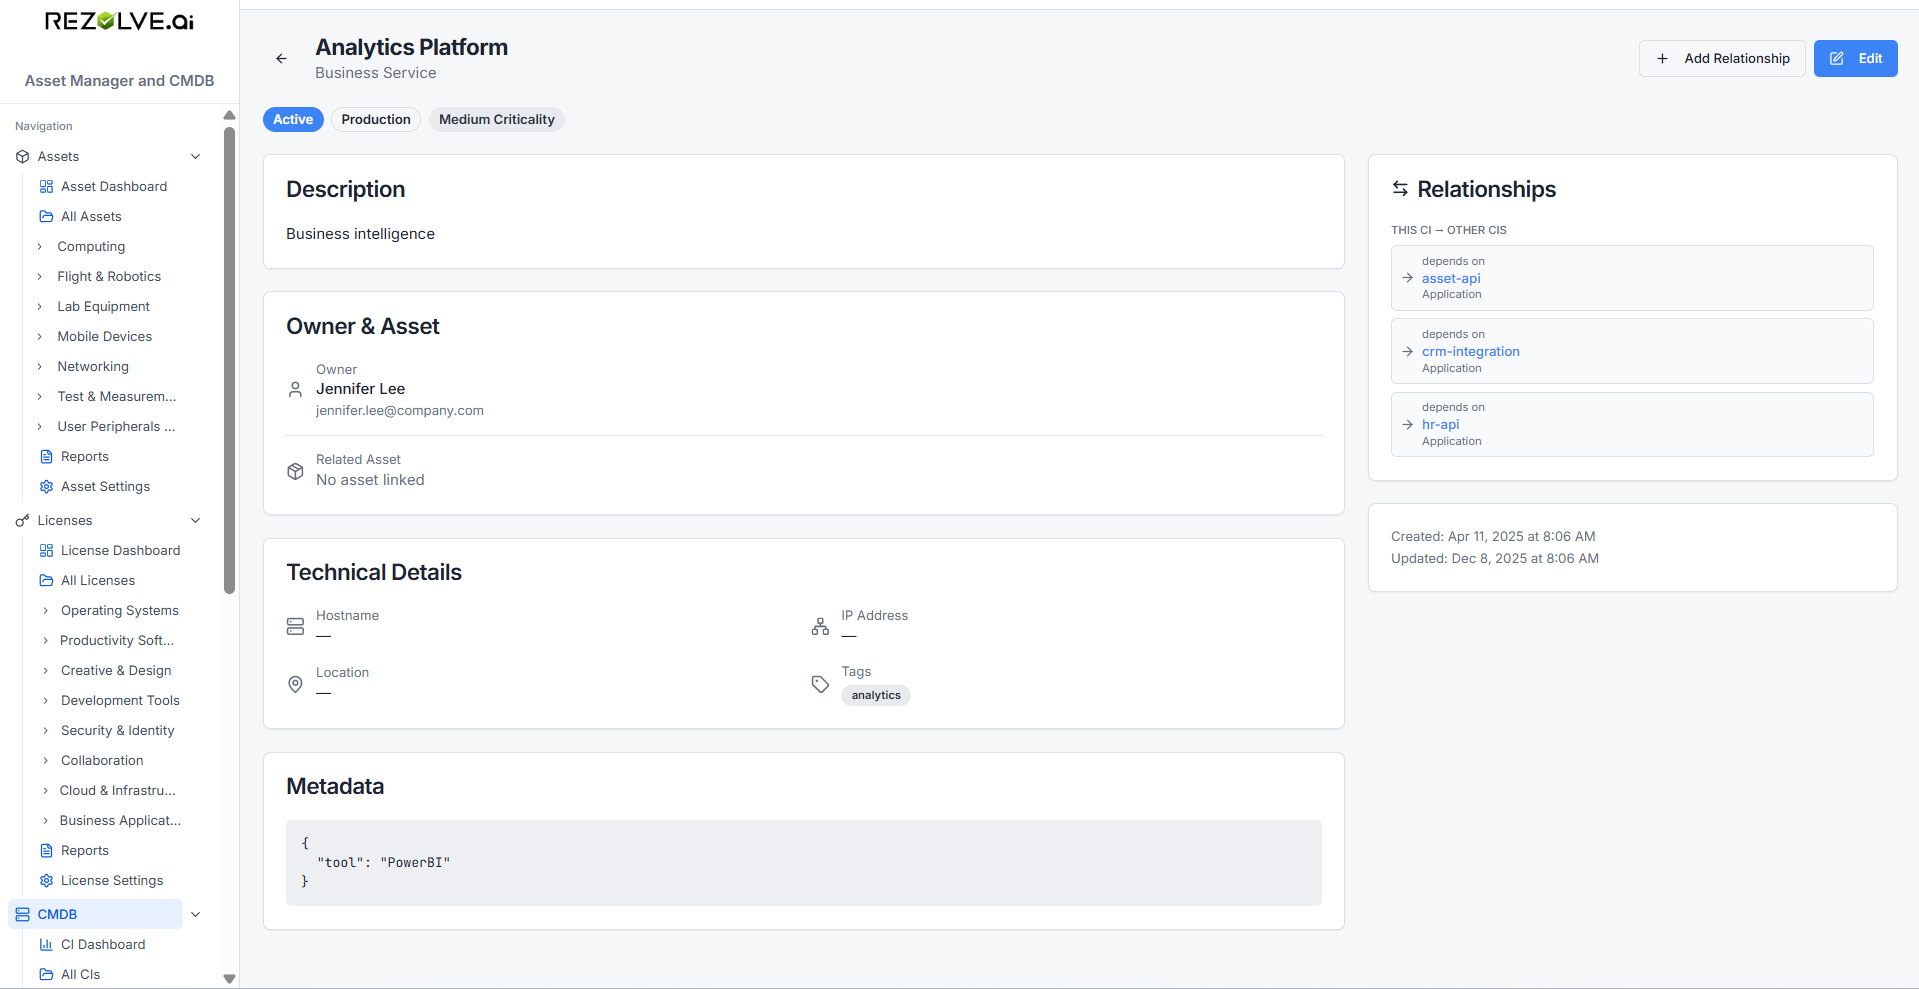The image size is (1919, 989).
Task: Expand the Security & Identity category
Action: (45, 731)
